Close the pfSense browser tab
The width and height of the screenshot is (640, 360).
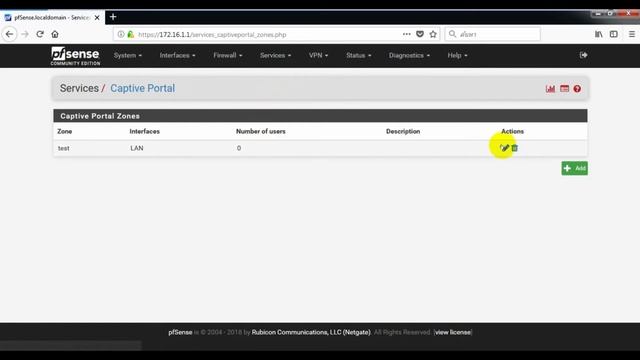pos(97,18)
